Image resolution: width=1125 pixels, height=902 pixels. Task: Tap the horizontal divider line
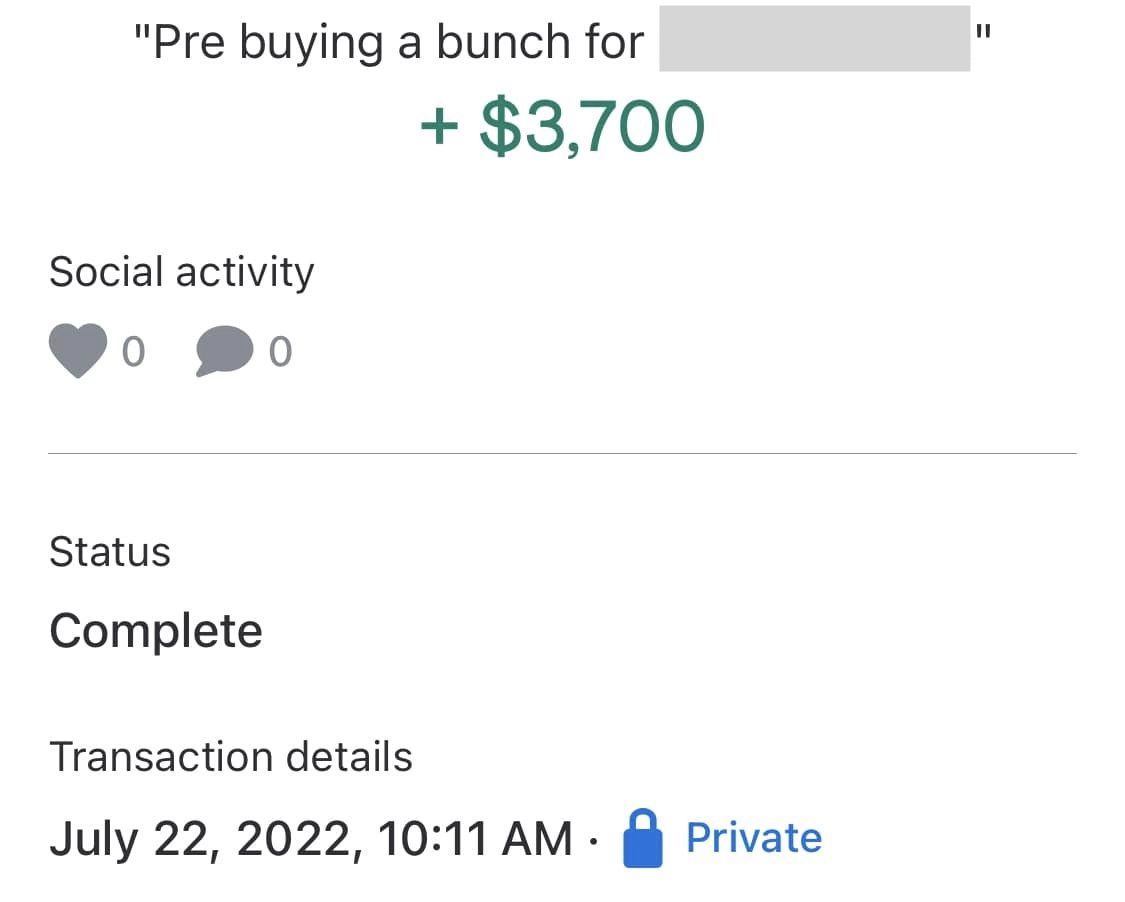coord(562,454)
